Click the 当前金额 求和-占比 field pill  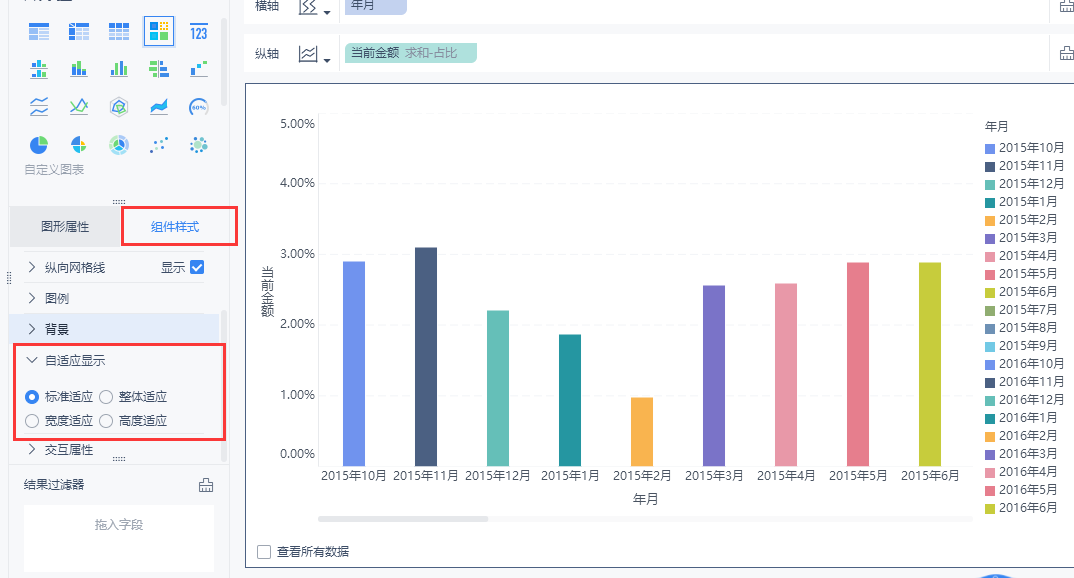(x=409, y=53)
